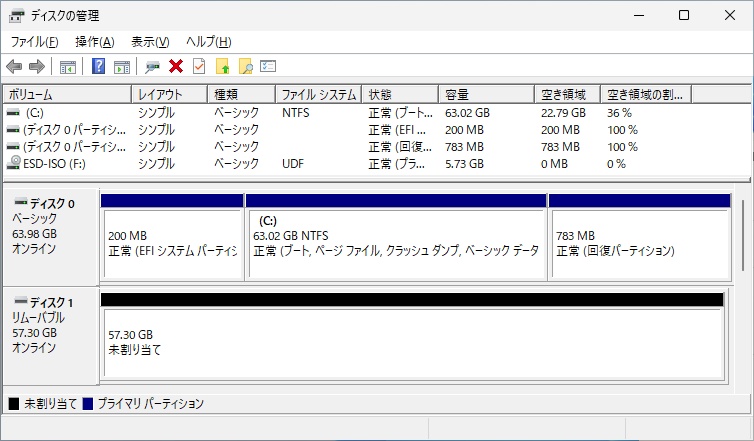Toggle the action pane toolbar icon
The width and height of the screenshot is (754, 441).
[x=122, y=66]
